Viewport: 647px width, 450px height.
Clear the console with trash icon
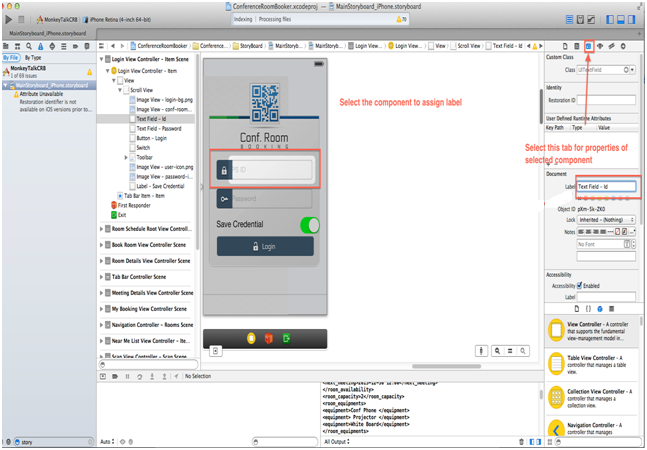[x=522, y=442]
